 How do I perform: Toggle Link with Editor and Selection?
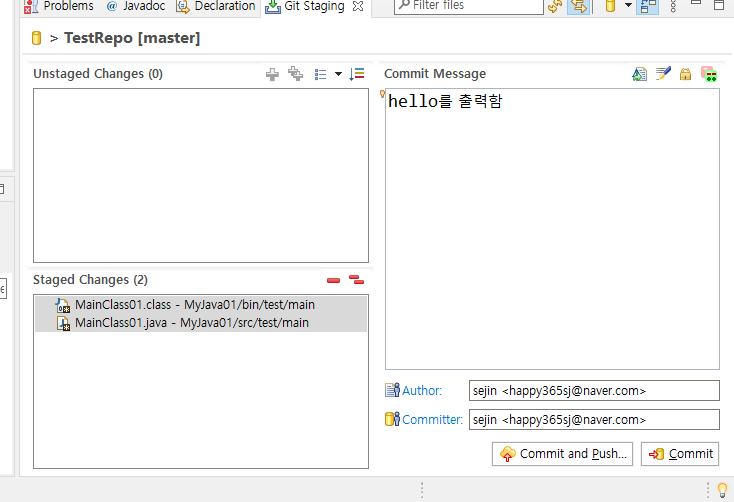(579, 6)
